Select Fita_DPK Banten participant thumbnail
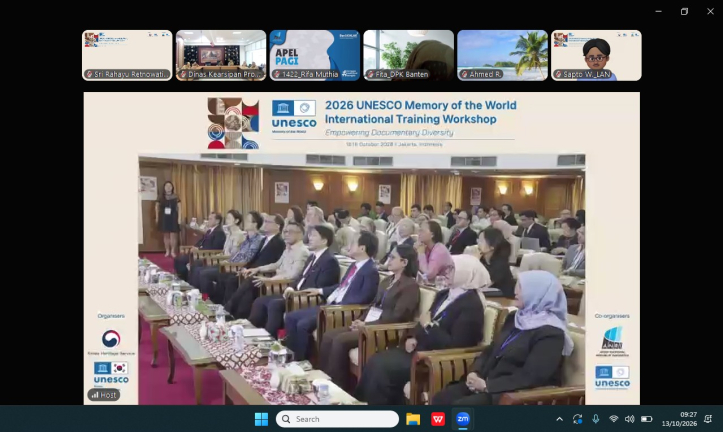Viewport: 723px width, 432px height. pos(409,55)
